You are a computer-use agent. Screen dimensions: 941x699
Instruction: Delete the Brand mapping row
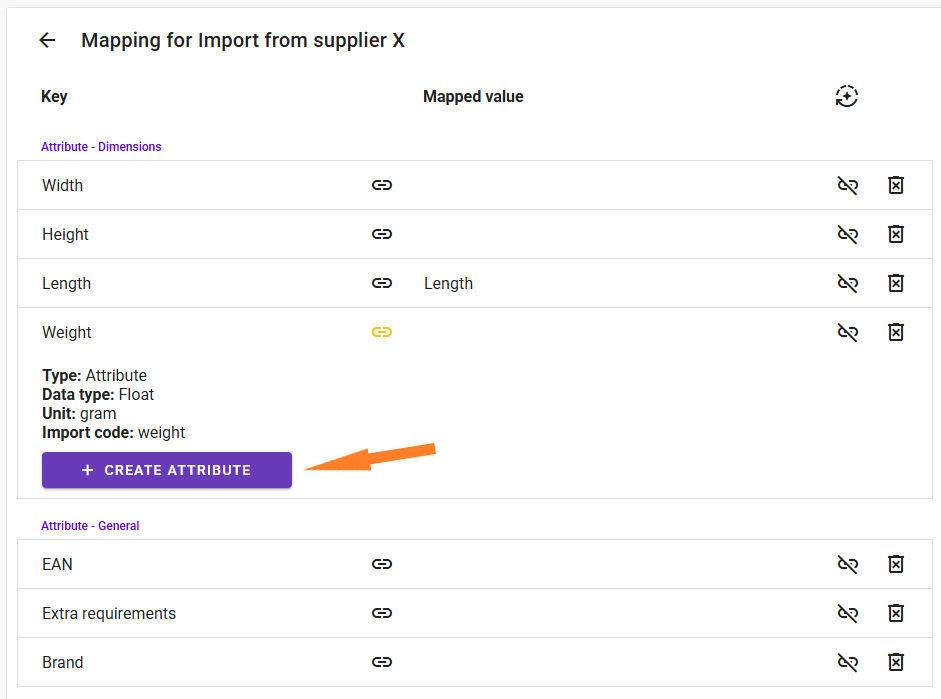895,662
